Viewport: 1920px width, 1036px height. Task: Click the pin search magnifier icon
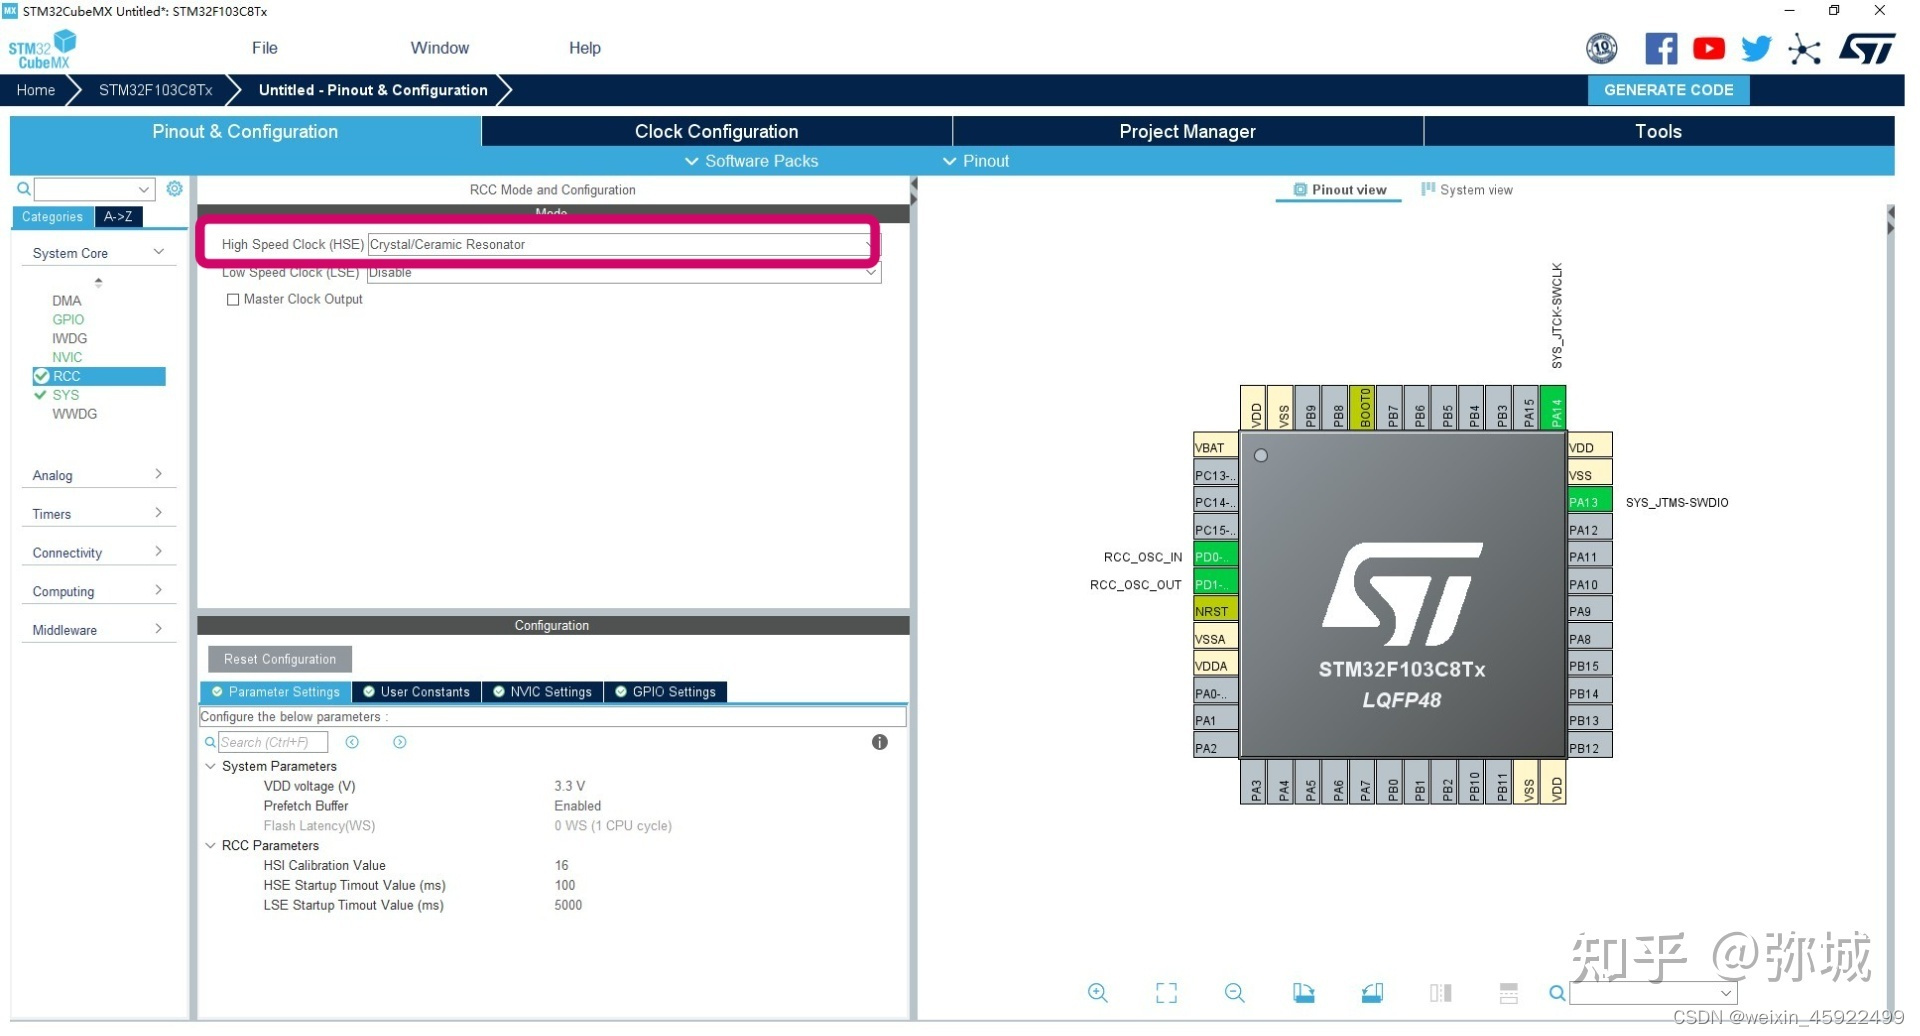coord(1557,994)
